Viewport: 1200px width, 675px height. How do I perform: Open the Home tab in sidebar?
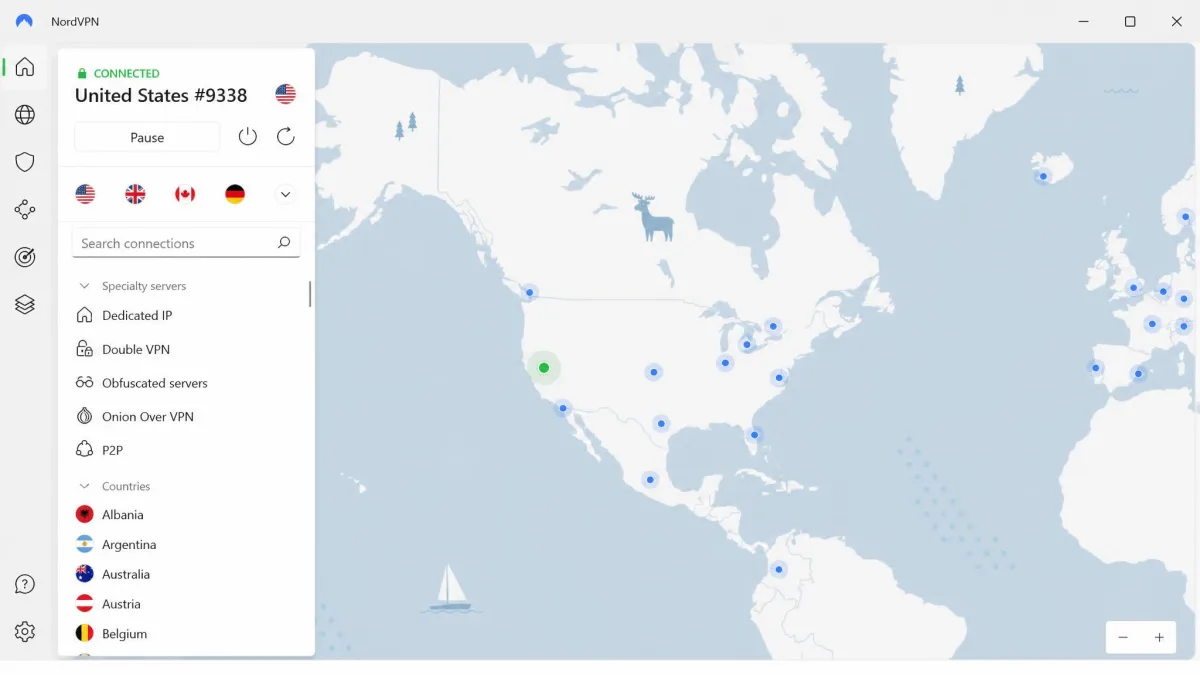point(25,67)
